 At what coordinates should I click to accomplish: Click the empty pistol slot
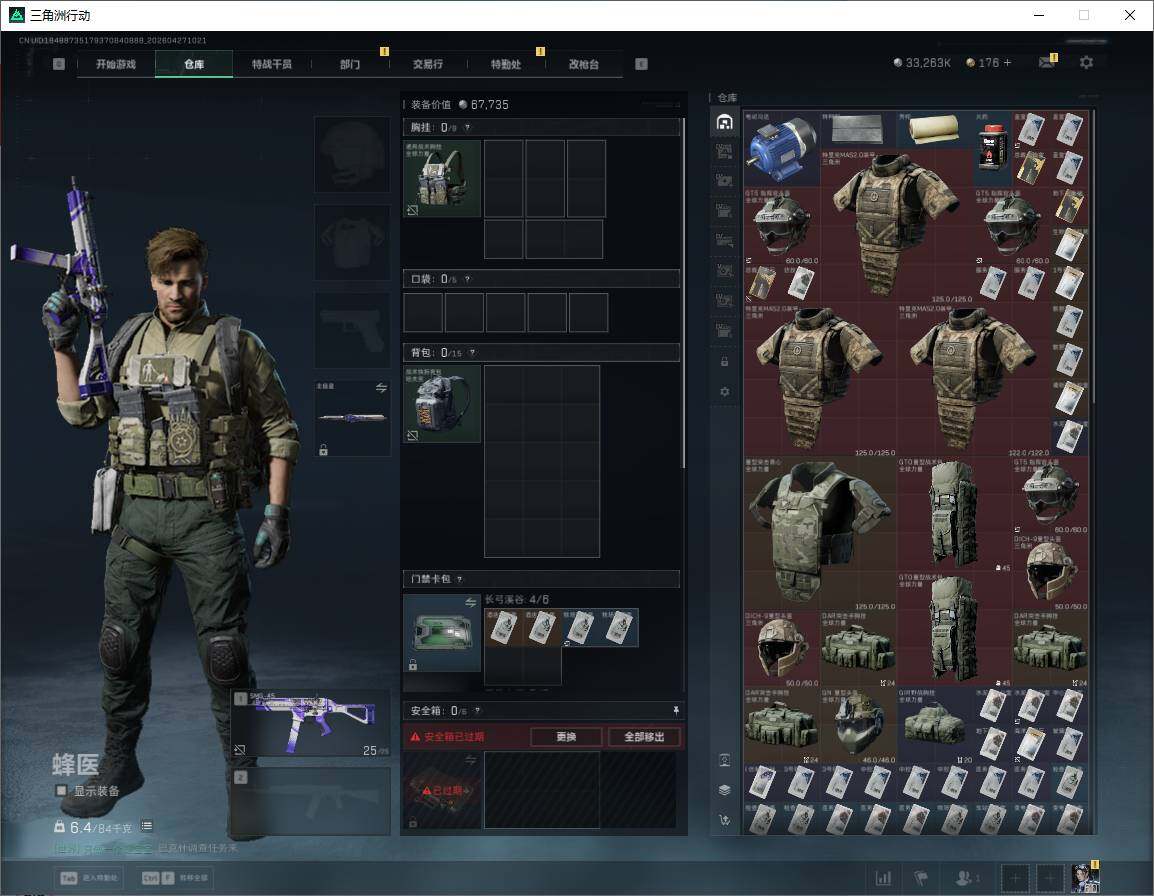(352, 330)
